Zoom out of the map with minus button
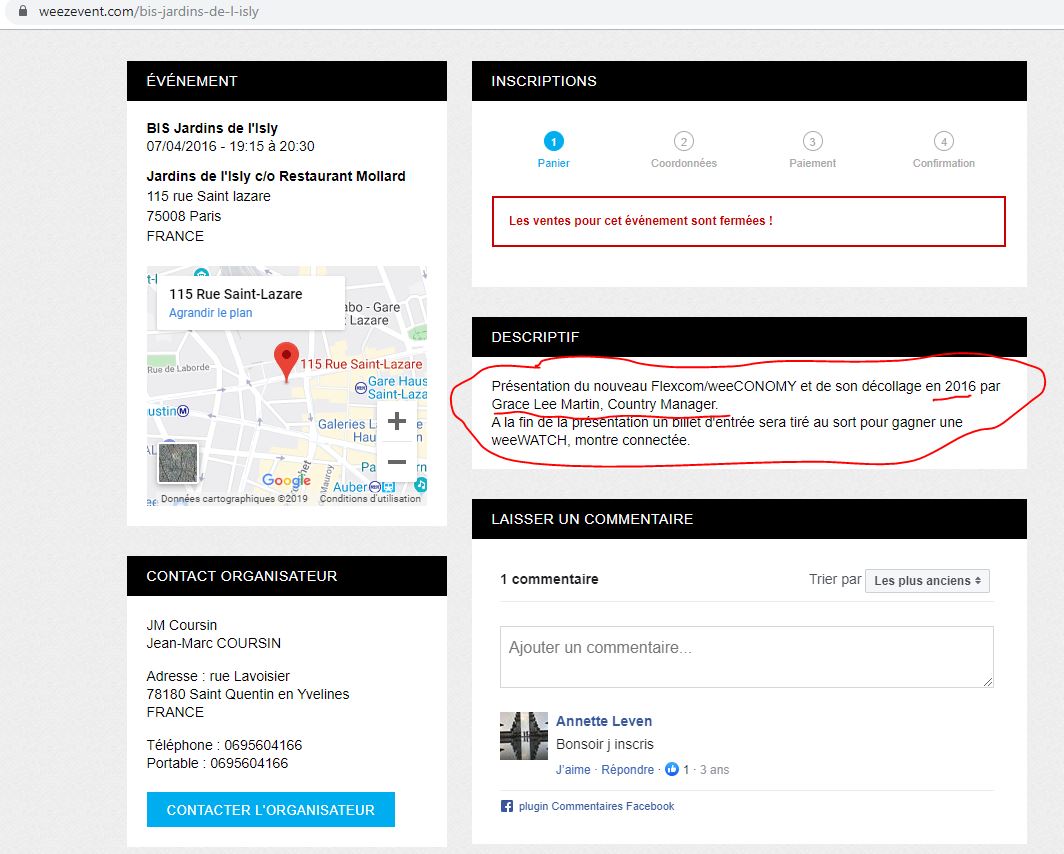The height and width of the screenshot is (854, 1064). 396,462
